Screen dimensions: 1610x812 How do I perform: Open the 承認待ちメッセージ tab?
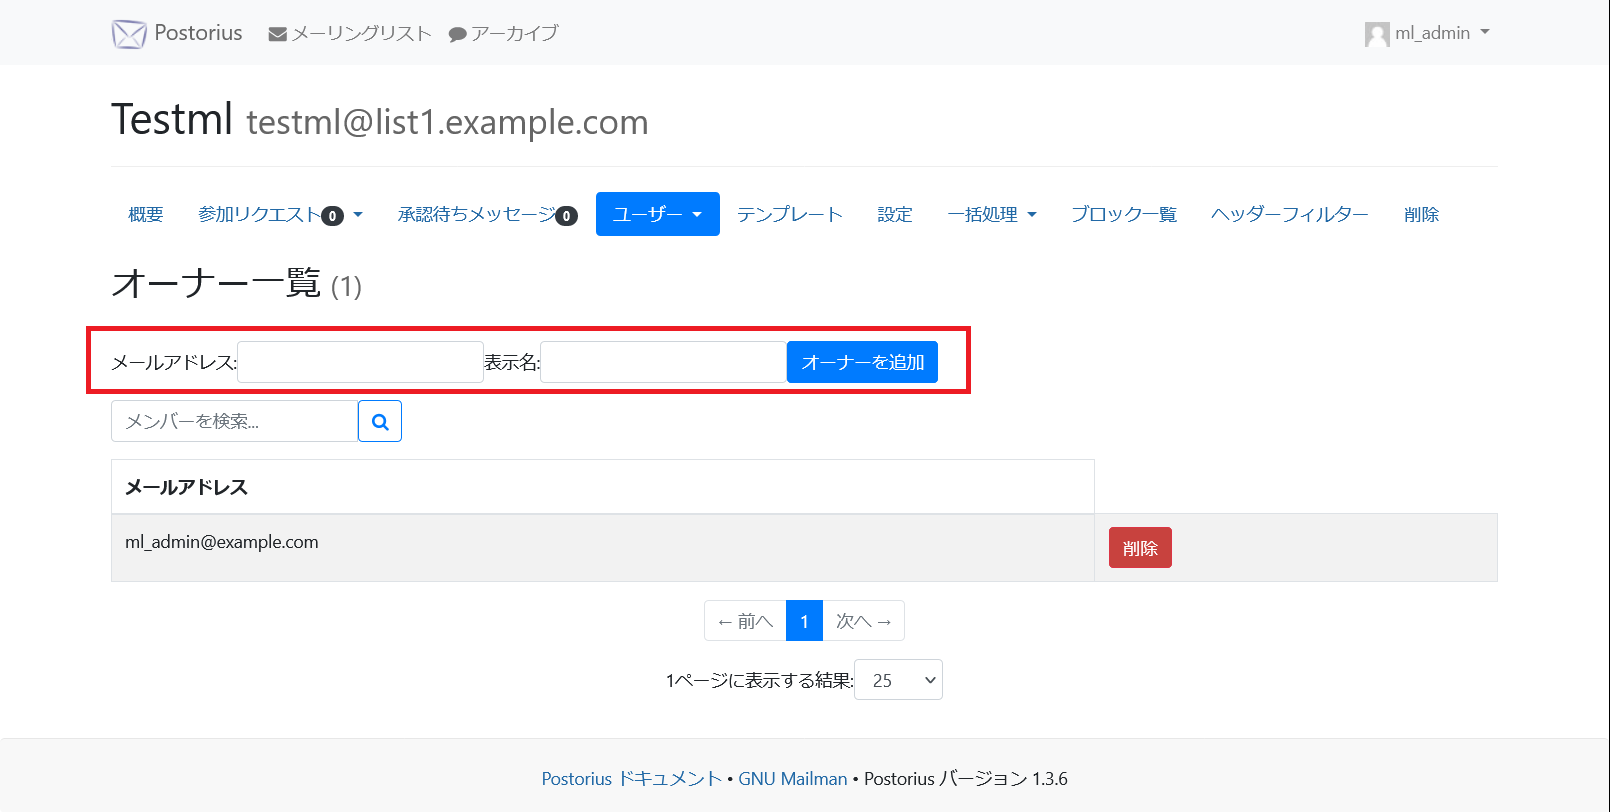tap(488, 214)
